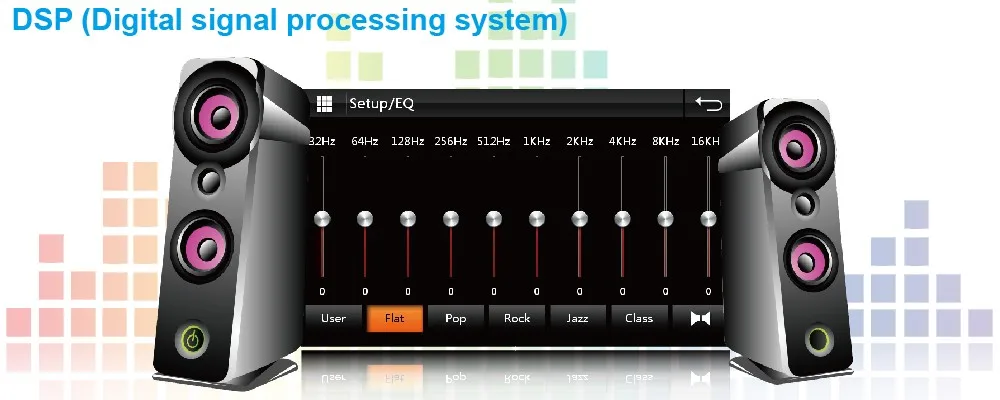Click the back arrow icon
The image size is (1000, 400).
(x=709, y=103)
